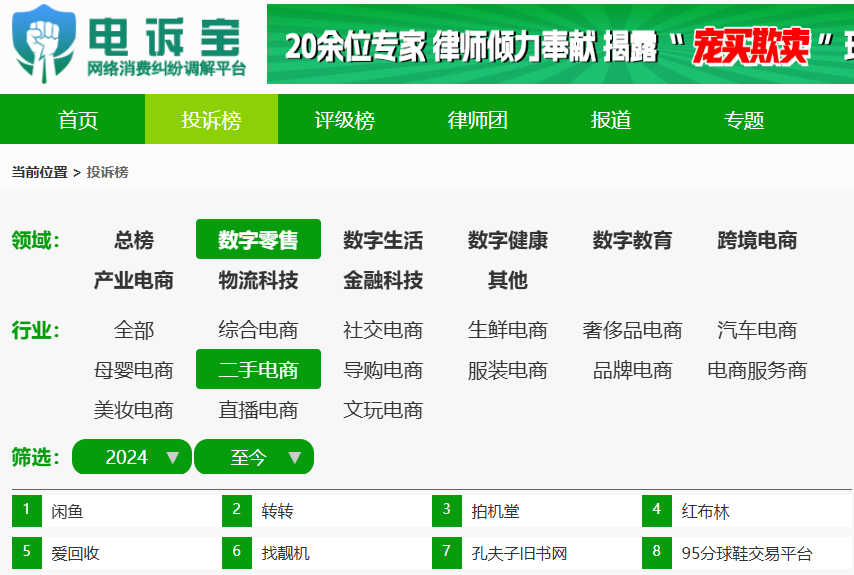Open the green 宠买欺卖 banner advertisement

pyautogui.click(x=560, y=44)
